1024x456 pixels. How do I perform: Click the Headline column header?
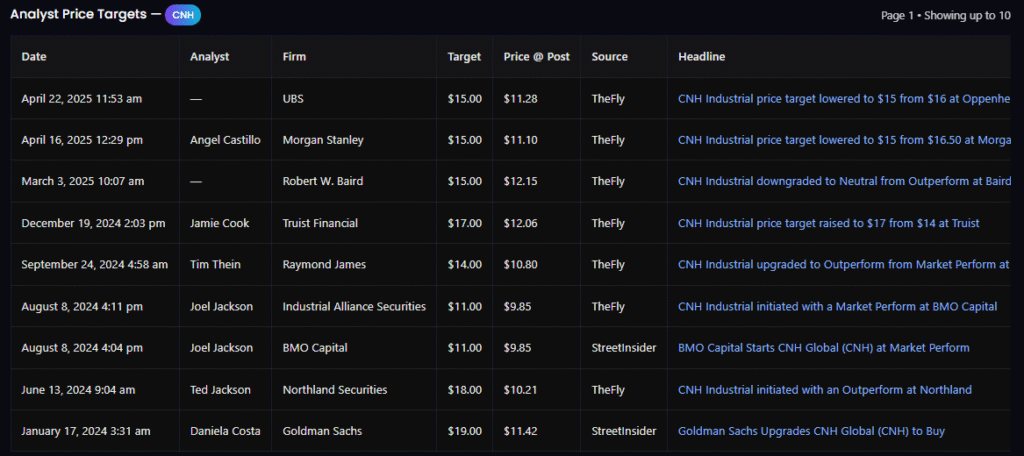tap(701, 57)
